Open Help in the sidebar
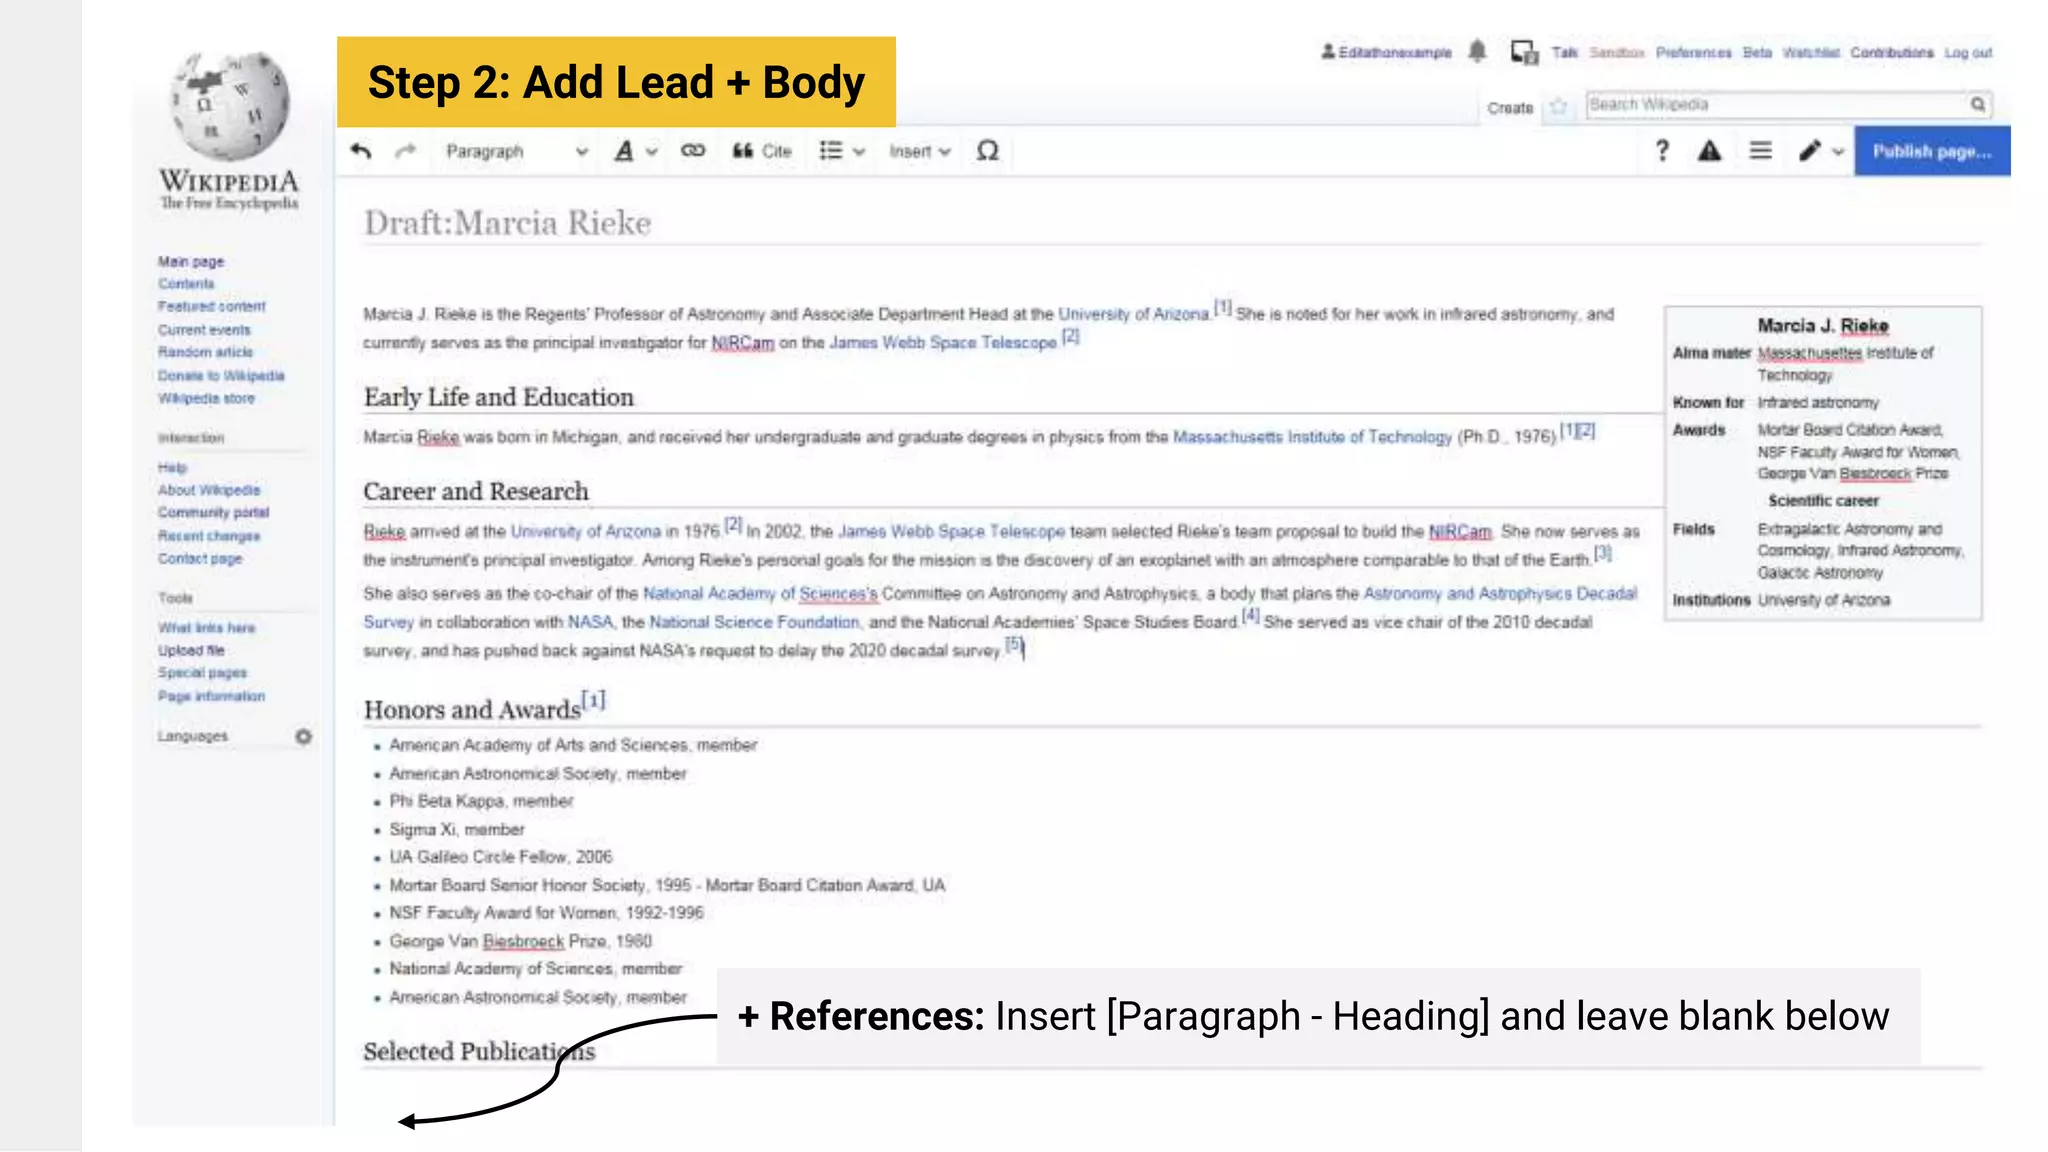The width and height of the screenshot is (2048, 1152). [172, 467]
